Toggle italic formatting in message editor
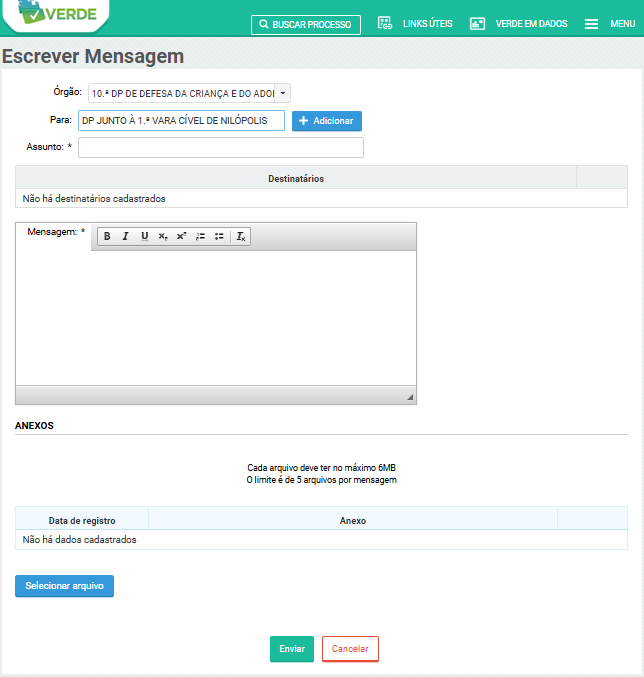This screenshot has height=677, width=644. click(x=125, y=236)
